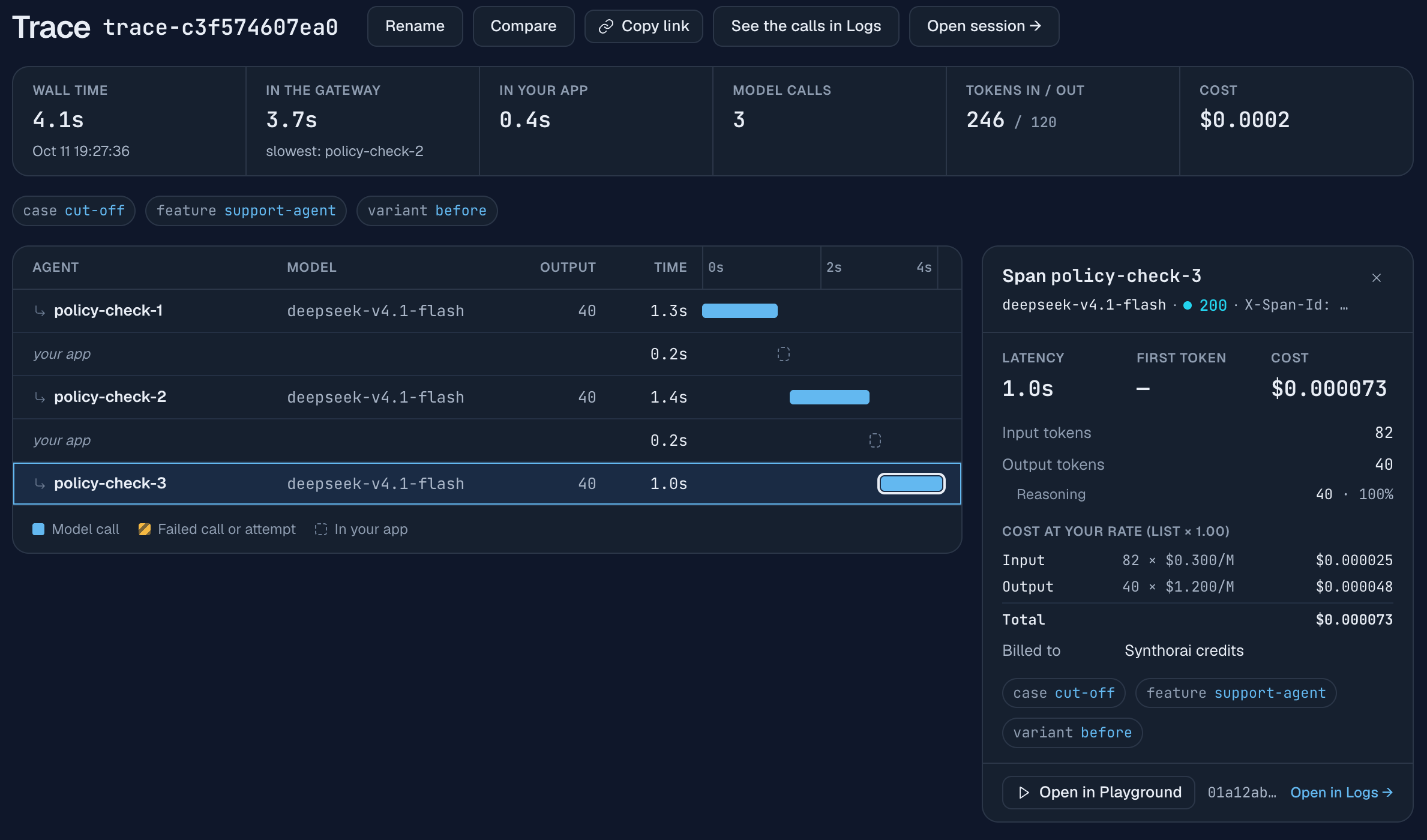Select the policy-check-3 row

[487, 484]
